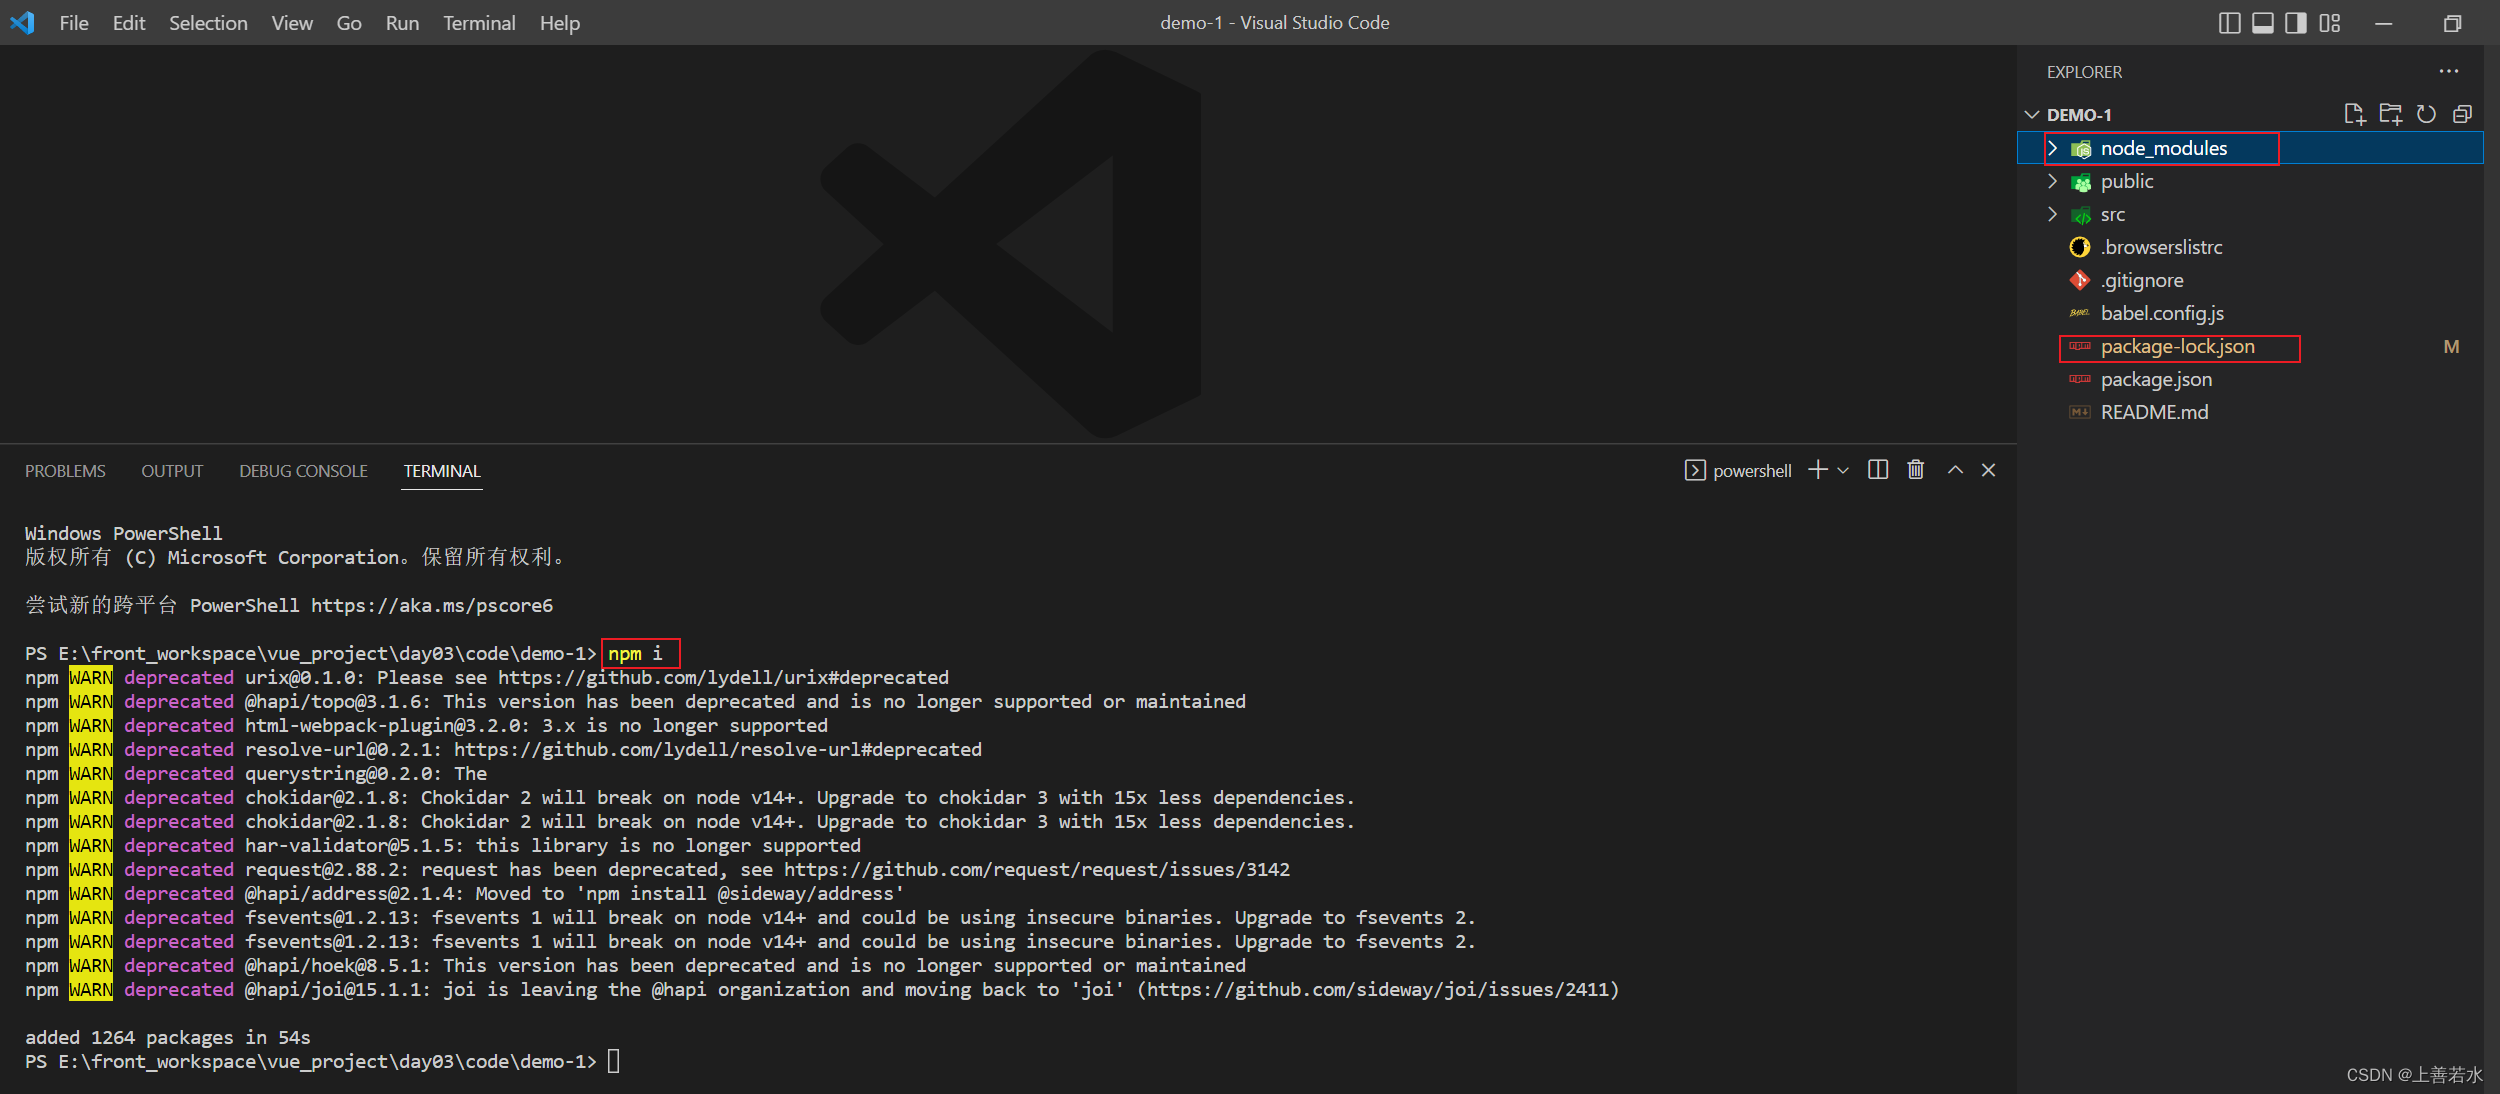Open the File menu
2500x1094 pixels.
(x=74, y=23)
